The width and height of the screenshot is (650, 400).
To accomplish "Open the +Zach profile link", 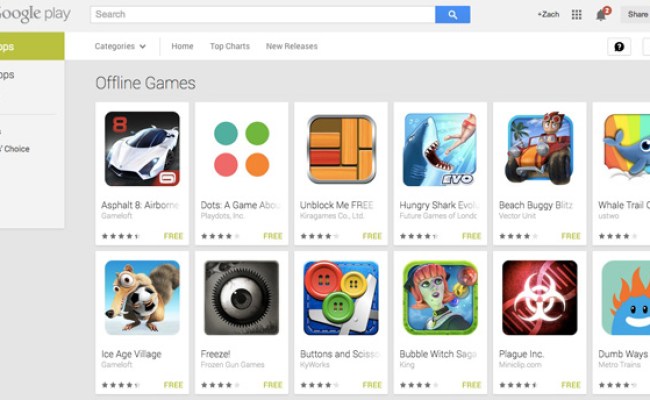I will point(548,15).
